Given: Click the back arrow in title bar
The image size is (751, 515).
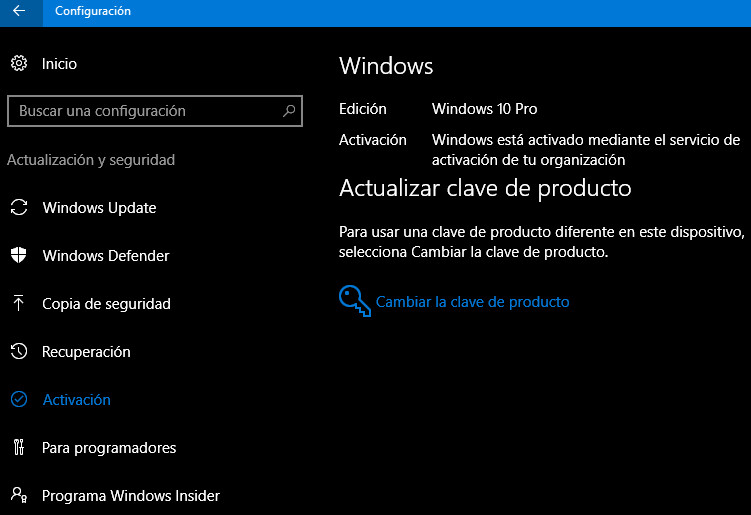Looking at the screenshot, I should [x=19, y=12].
